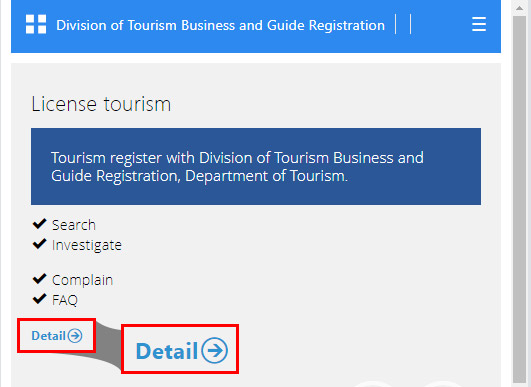Select the Complain list item text
The width and height of the screenshot is (531, 387).
[x=82, y=280]
